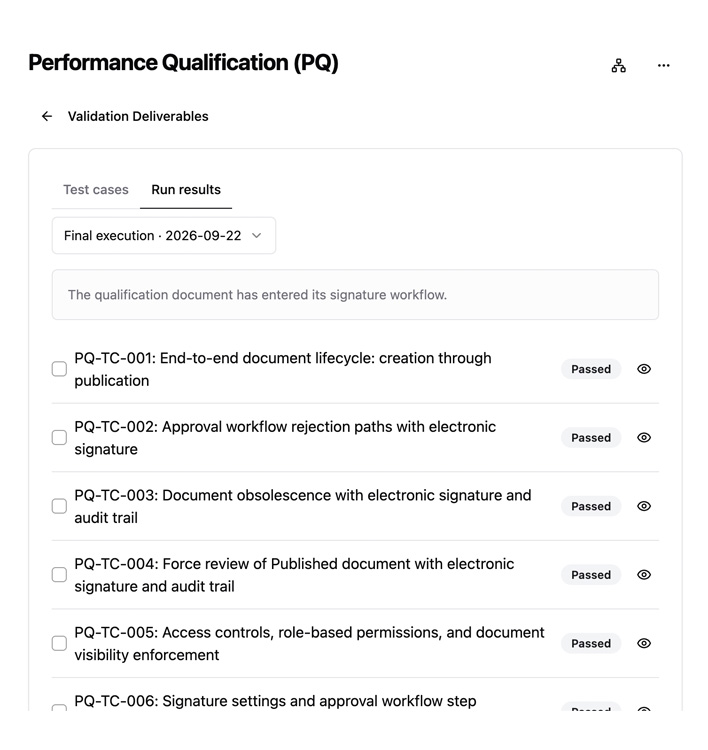Select the Run results tab

[x=186, y=189]
